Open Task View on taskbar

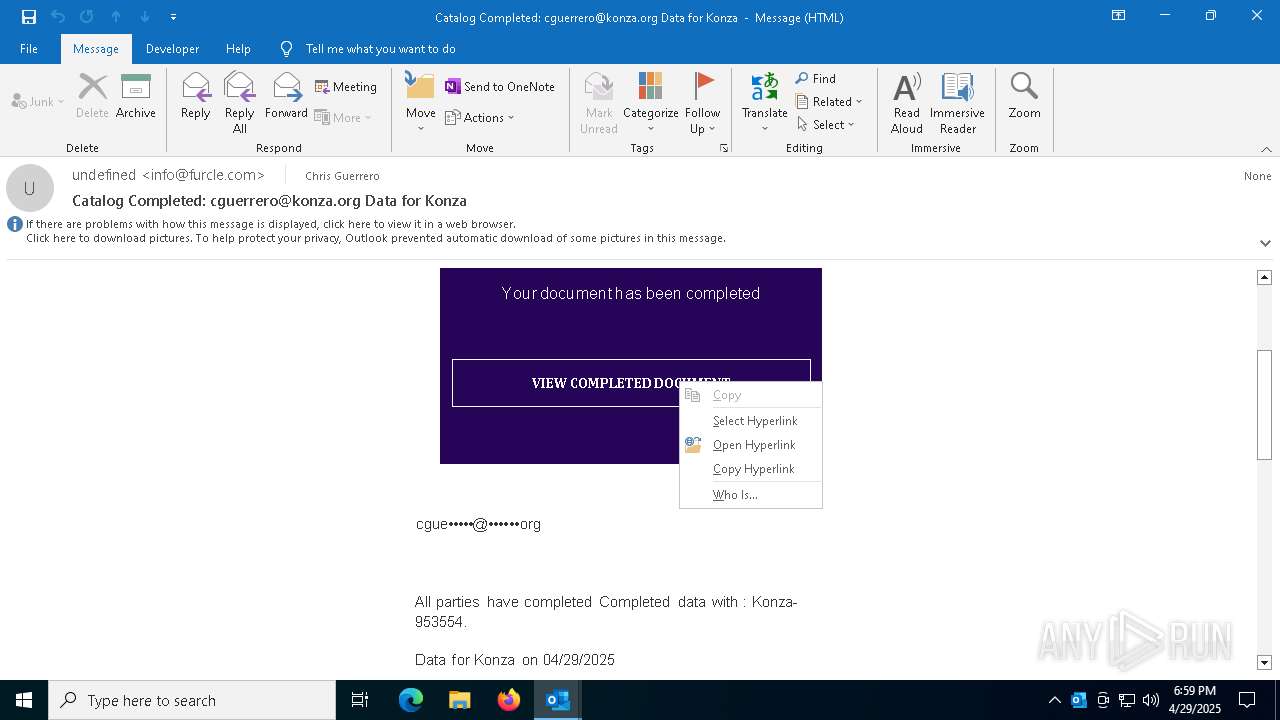(360, 700)
